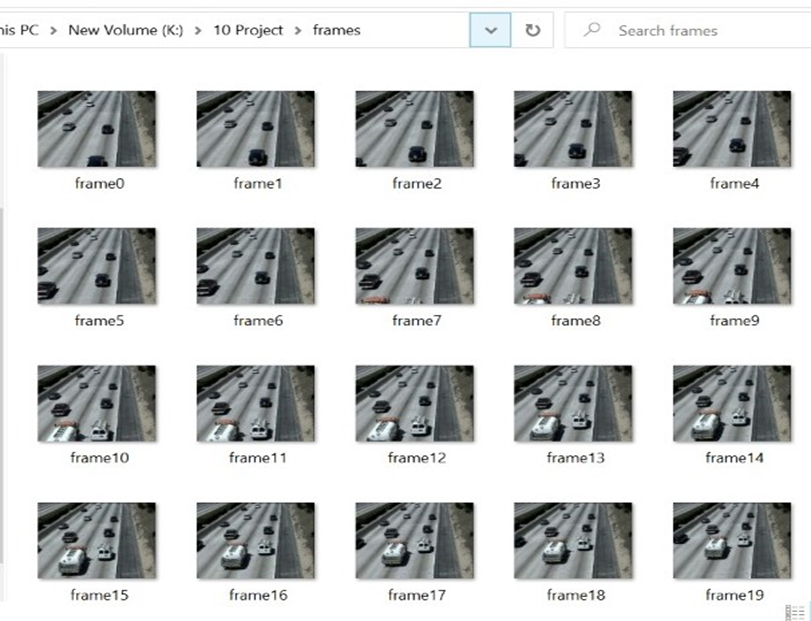Navigate to New Volume (K:) breadcrumb
This screenshot has height=621, width=811.
coord(126,30)
